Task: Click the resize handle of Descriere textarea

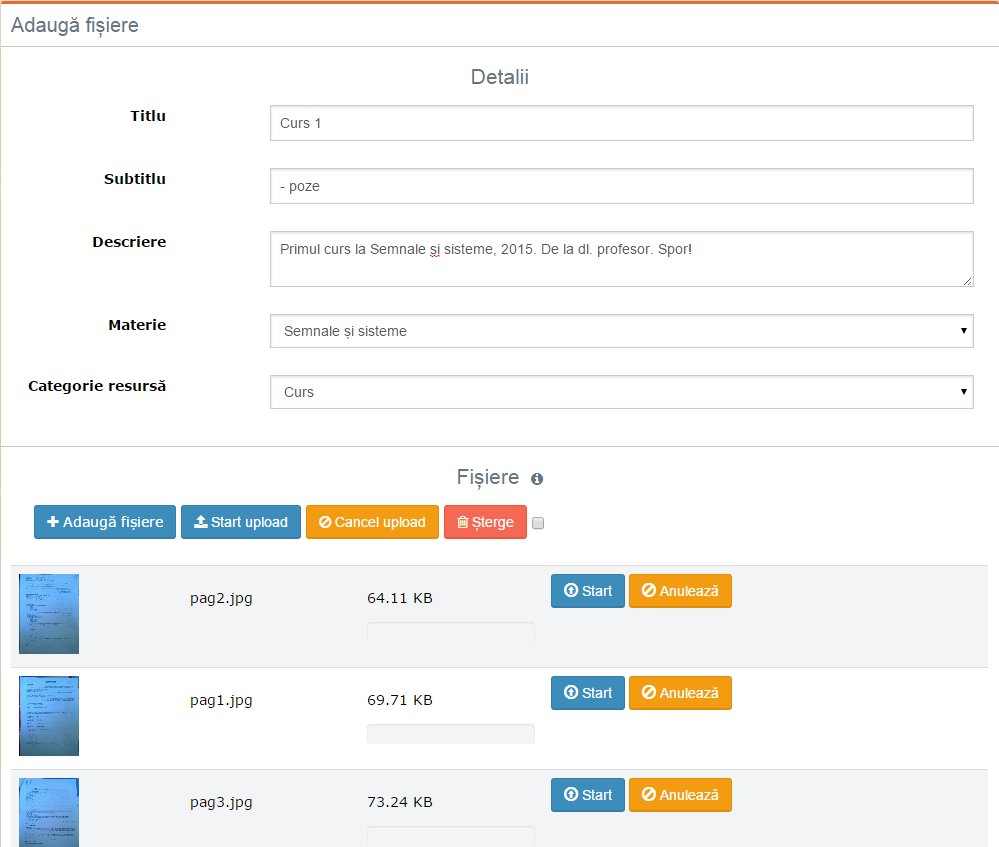Action: tap(967, 281)
